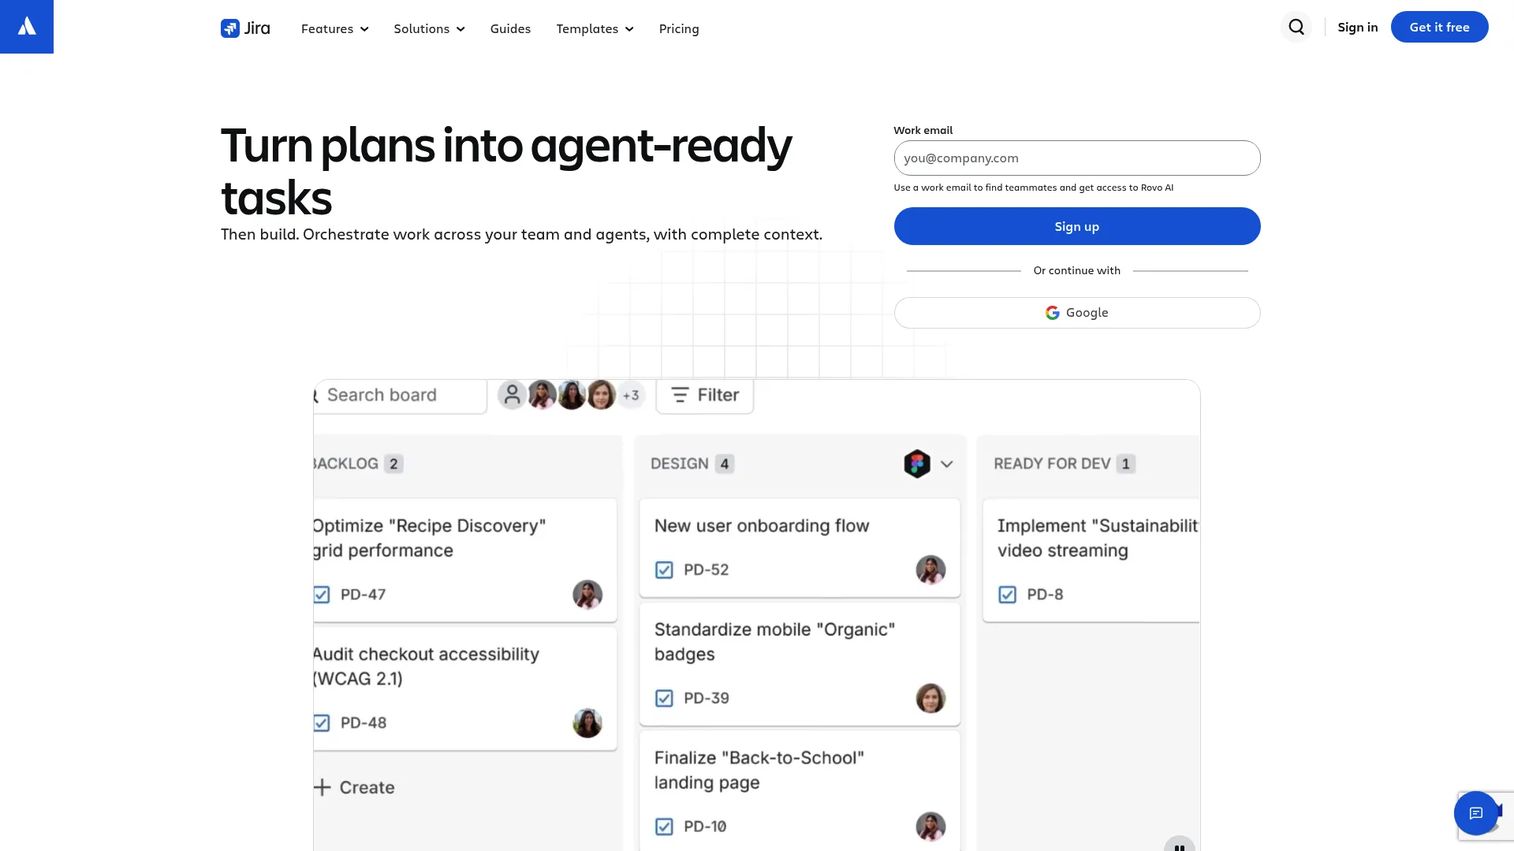Click the Sign in link
The width and height of the screenshot is (1514, 851).
(1357, 27)
